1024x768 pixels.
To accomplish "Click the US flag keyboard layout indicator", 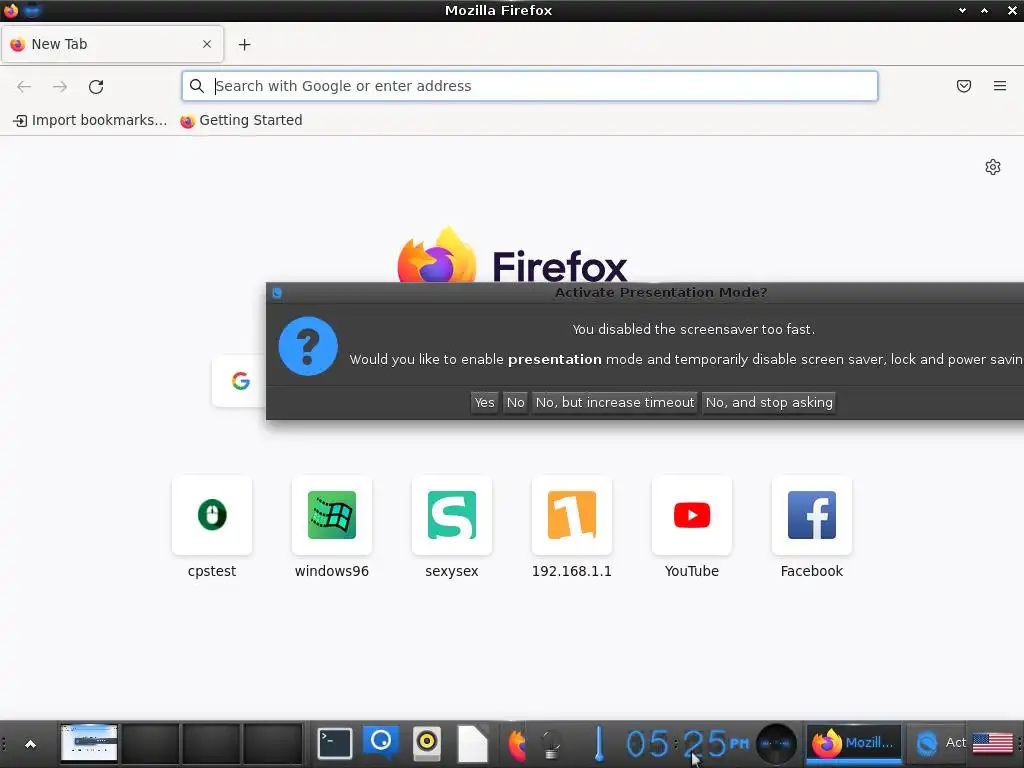I will 993,743.
